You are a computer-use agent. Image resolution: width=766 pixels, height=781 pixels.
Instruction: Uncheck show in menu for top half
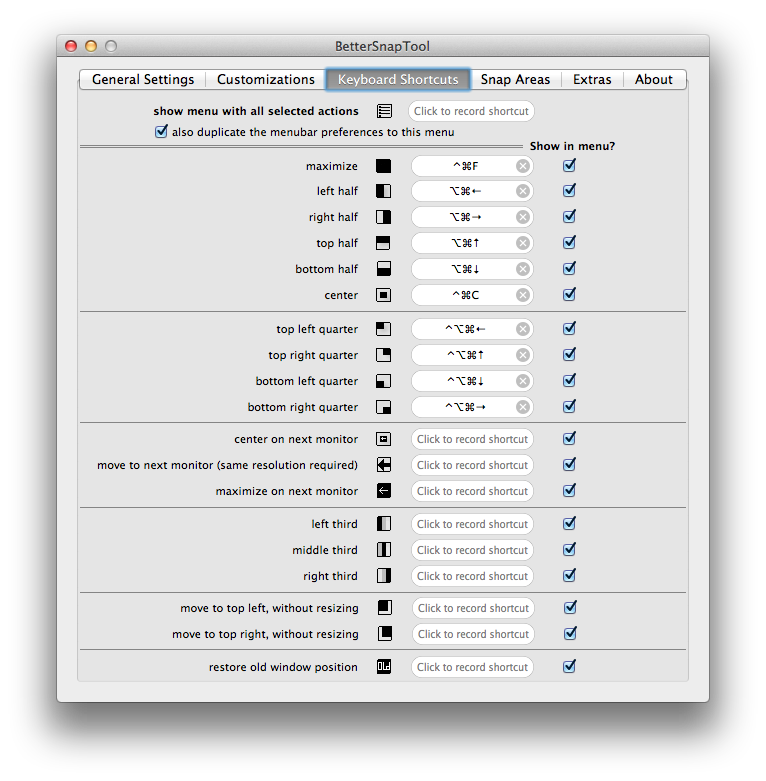(x=569, y=243)
